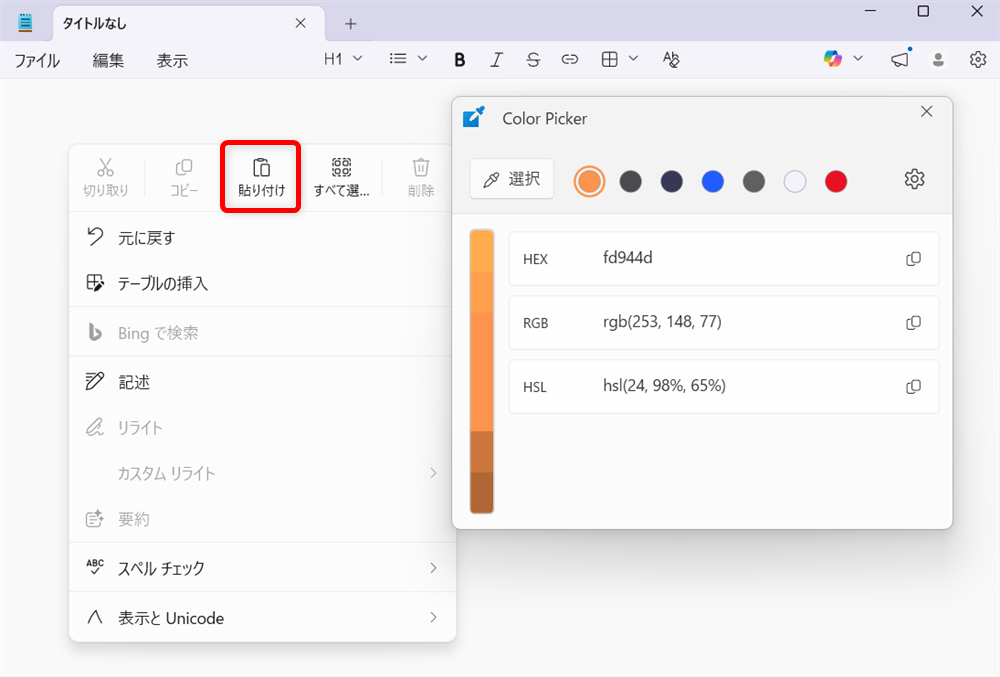Copy the RGB color value
The height and width of the screenshot is (677, 1000).
912,322
